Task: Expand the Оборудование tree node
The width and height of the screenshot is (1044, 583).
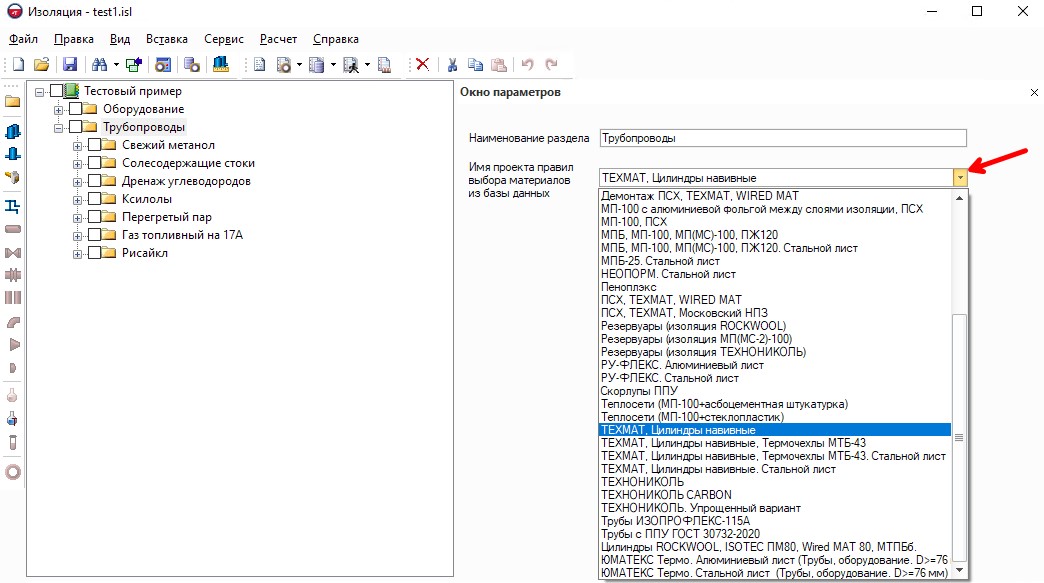Action: click(x=59, y=109)
